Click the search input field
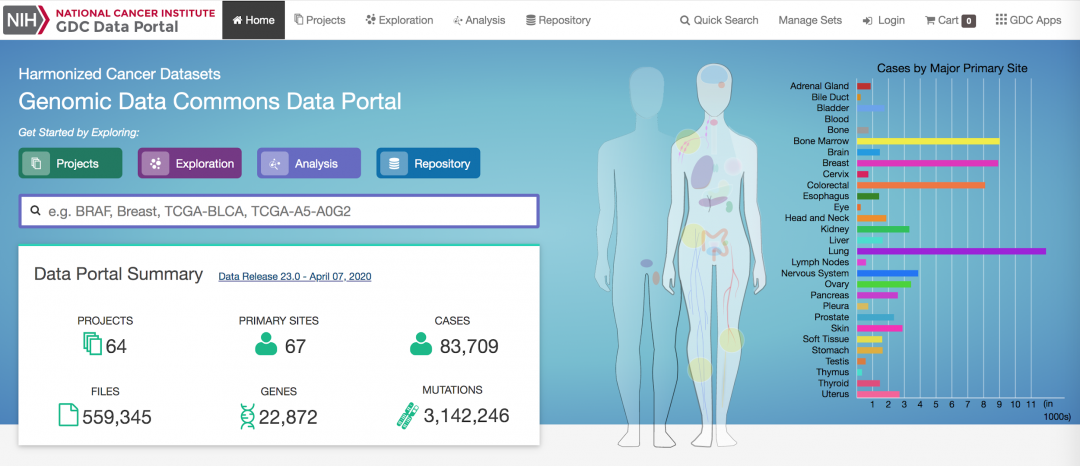 pyautogui.click(x=279, y=211)
